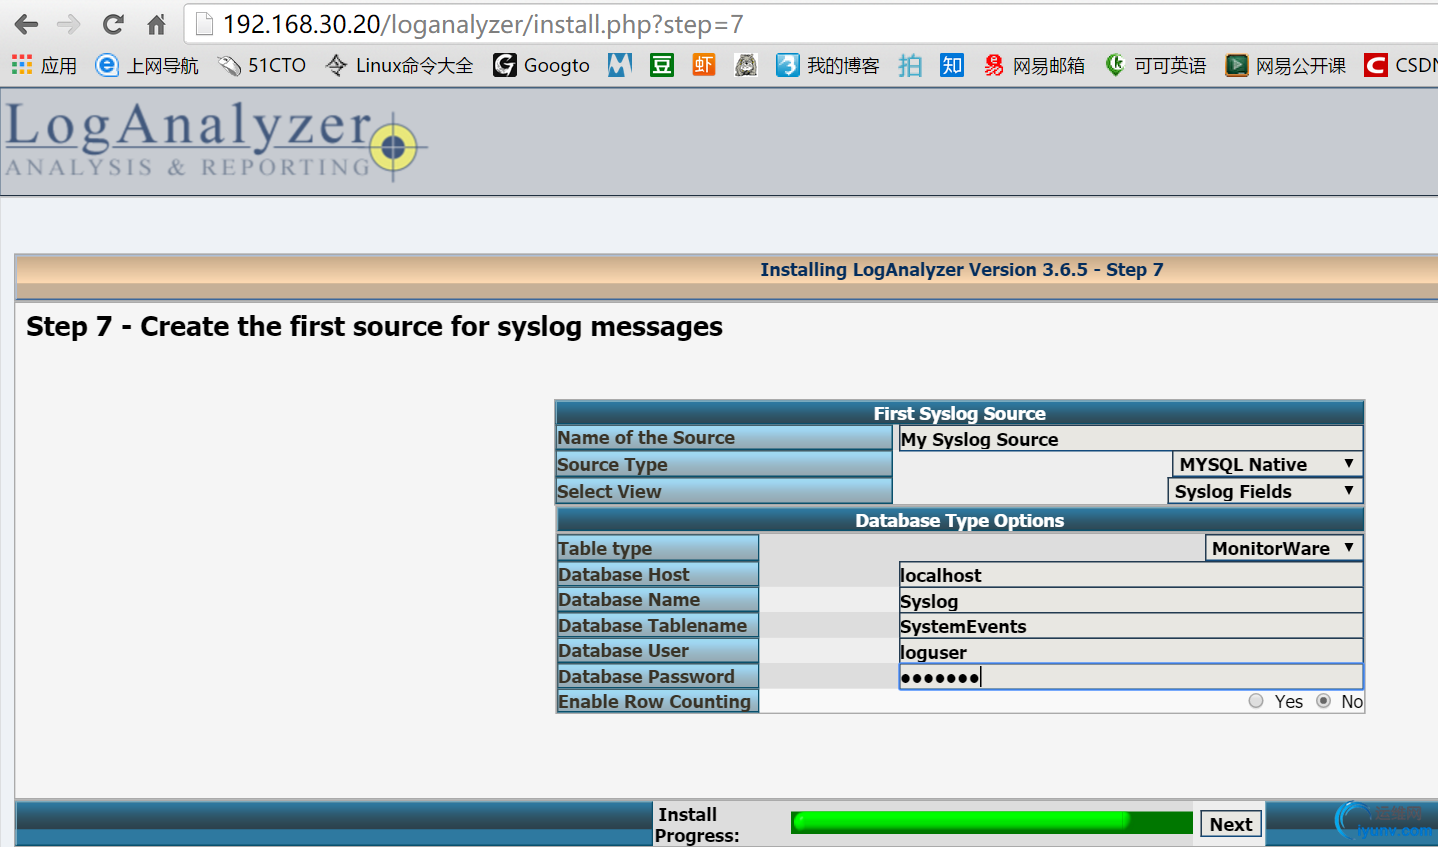
Task: Open the 网易邮箱 bookmark
Action: pyautogui.click(x=1034, y=66)
